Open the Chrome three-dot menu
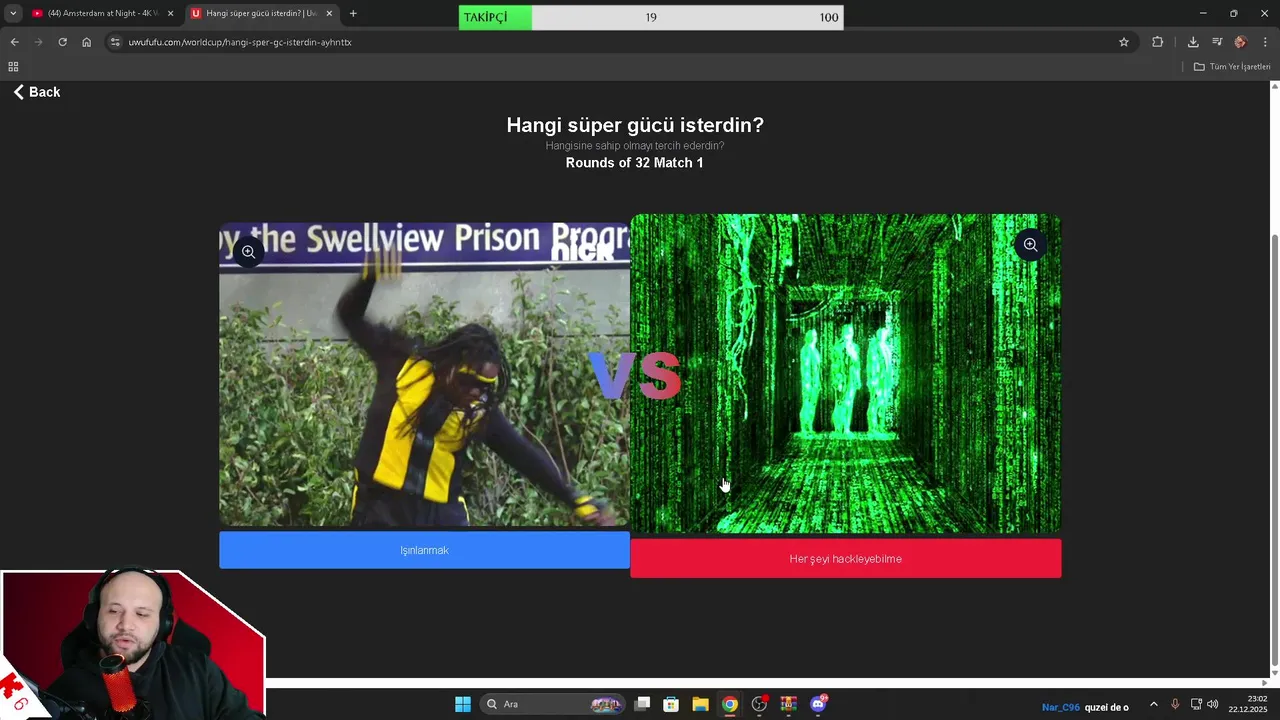The height and width of the screenshot is (720, 1280). point(1265,42)
